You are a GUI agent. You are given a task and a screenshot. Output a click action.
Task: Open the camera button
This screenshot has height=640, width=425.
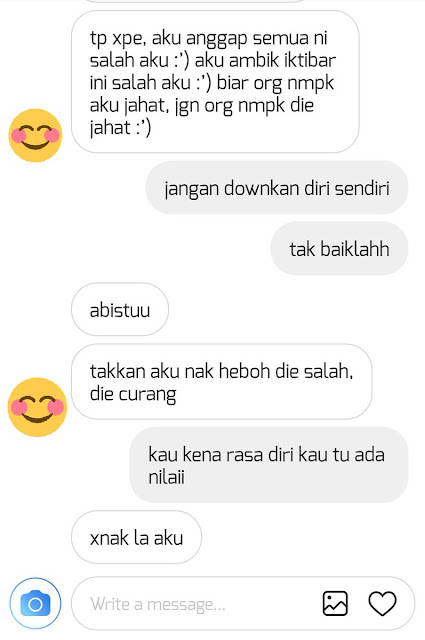point(36,603)
